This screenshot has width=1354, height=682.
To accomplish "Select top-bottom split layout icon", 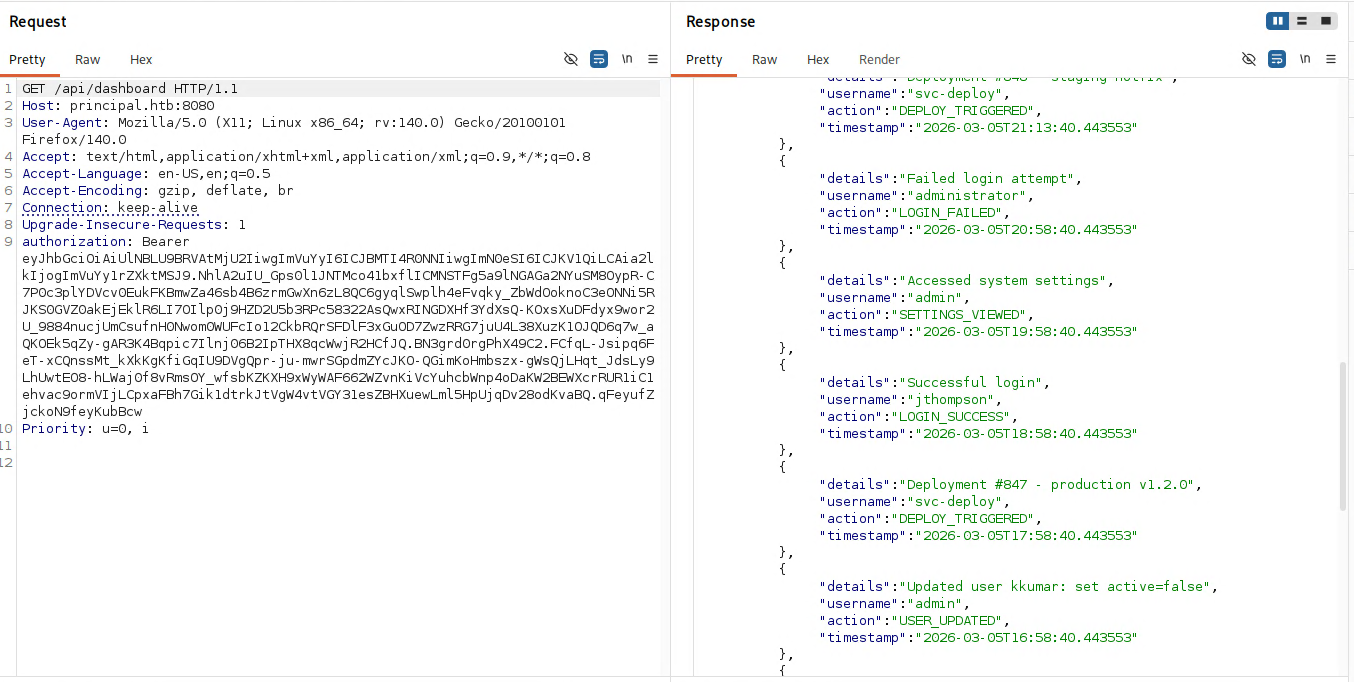I will click(1301, 21).
